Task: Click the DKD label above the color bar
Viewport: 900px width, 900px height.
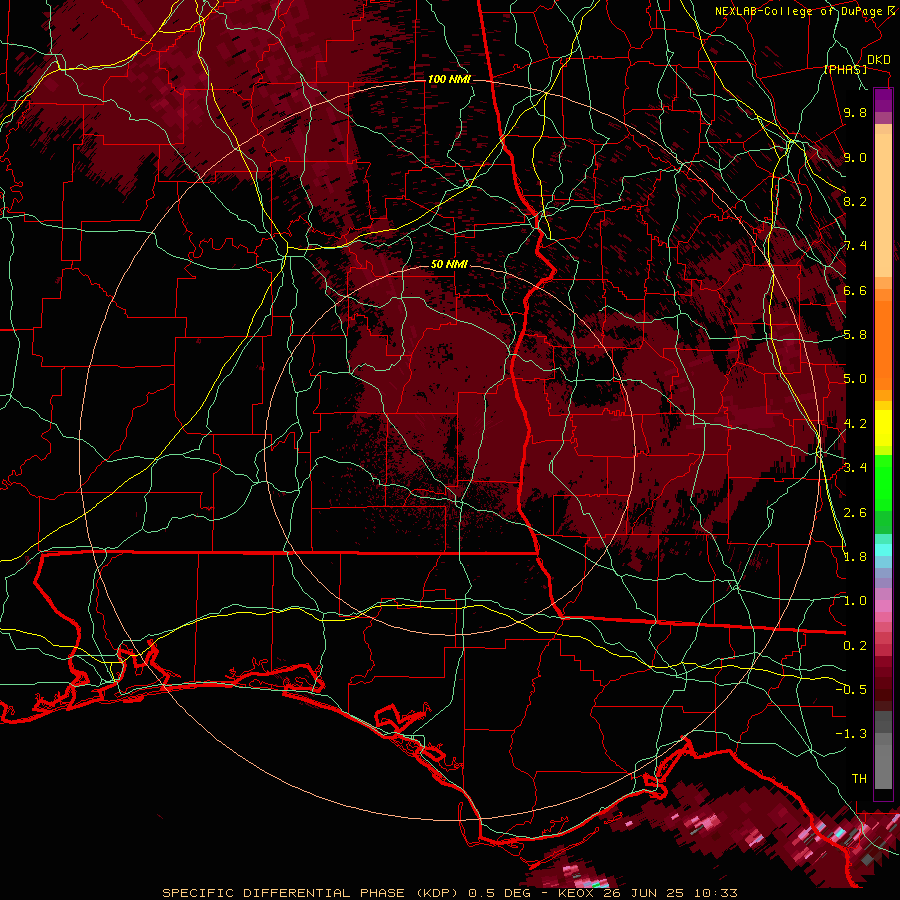Action: coord(878,60)
